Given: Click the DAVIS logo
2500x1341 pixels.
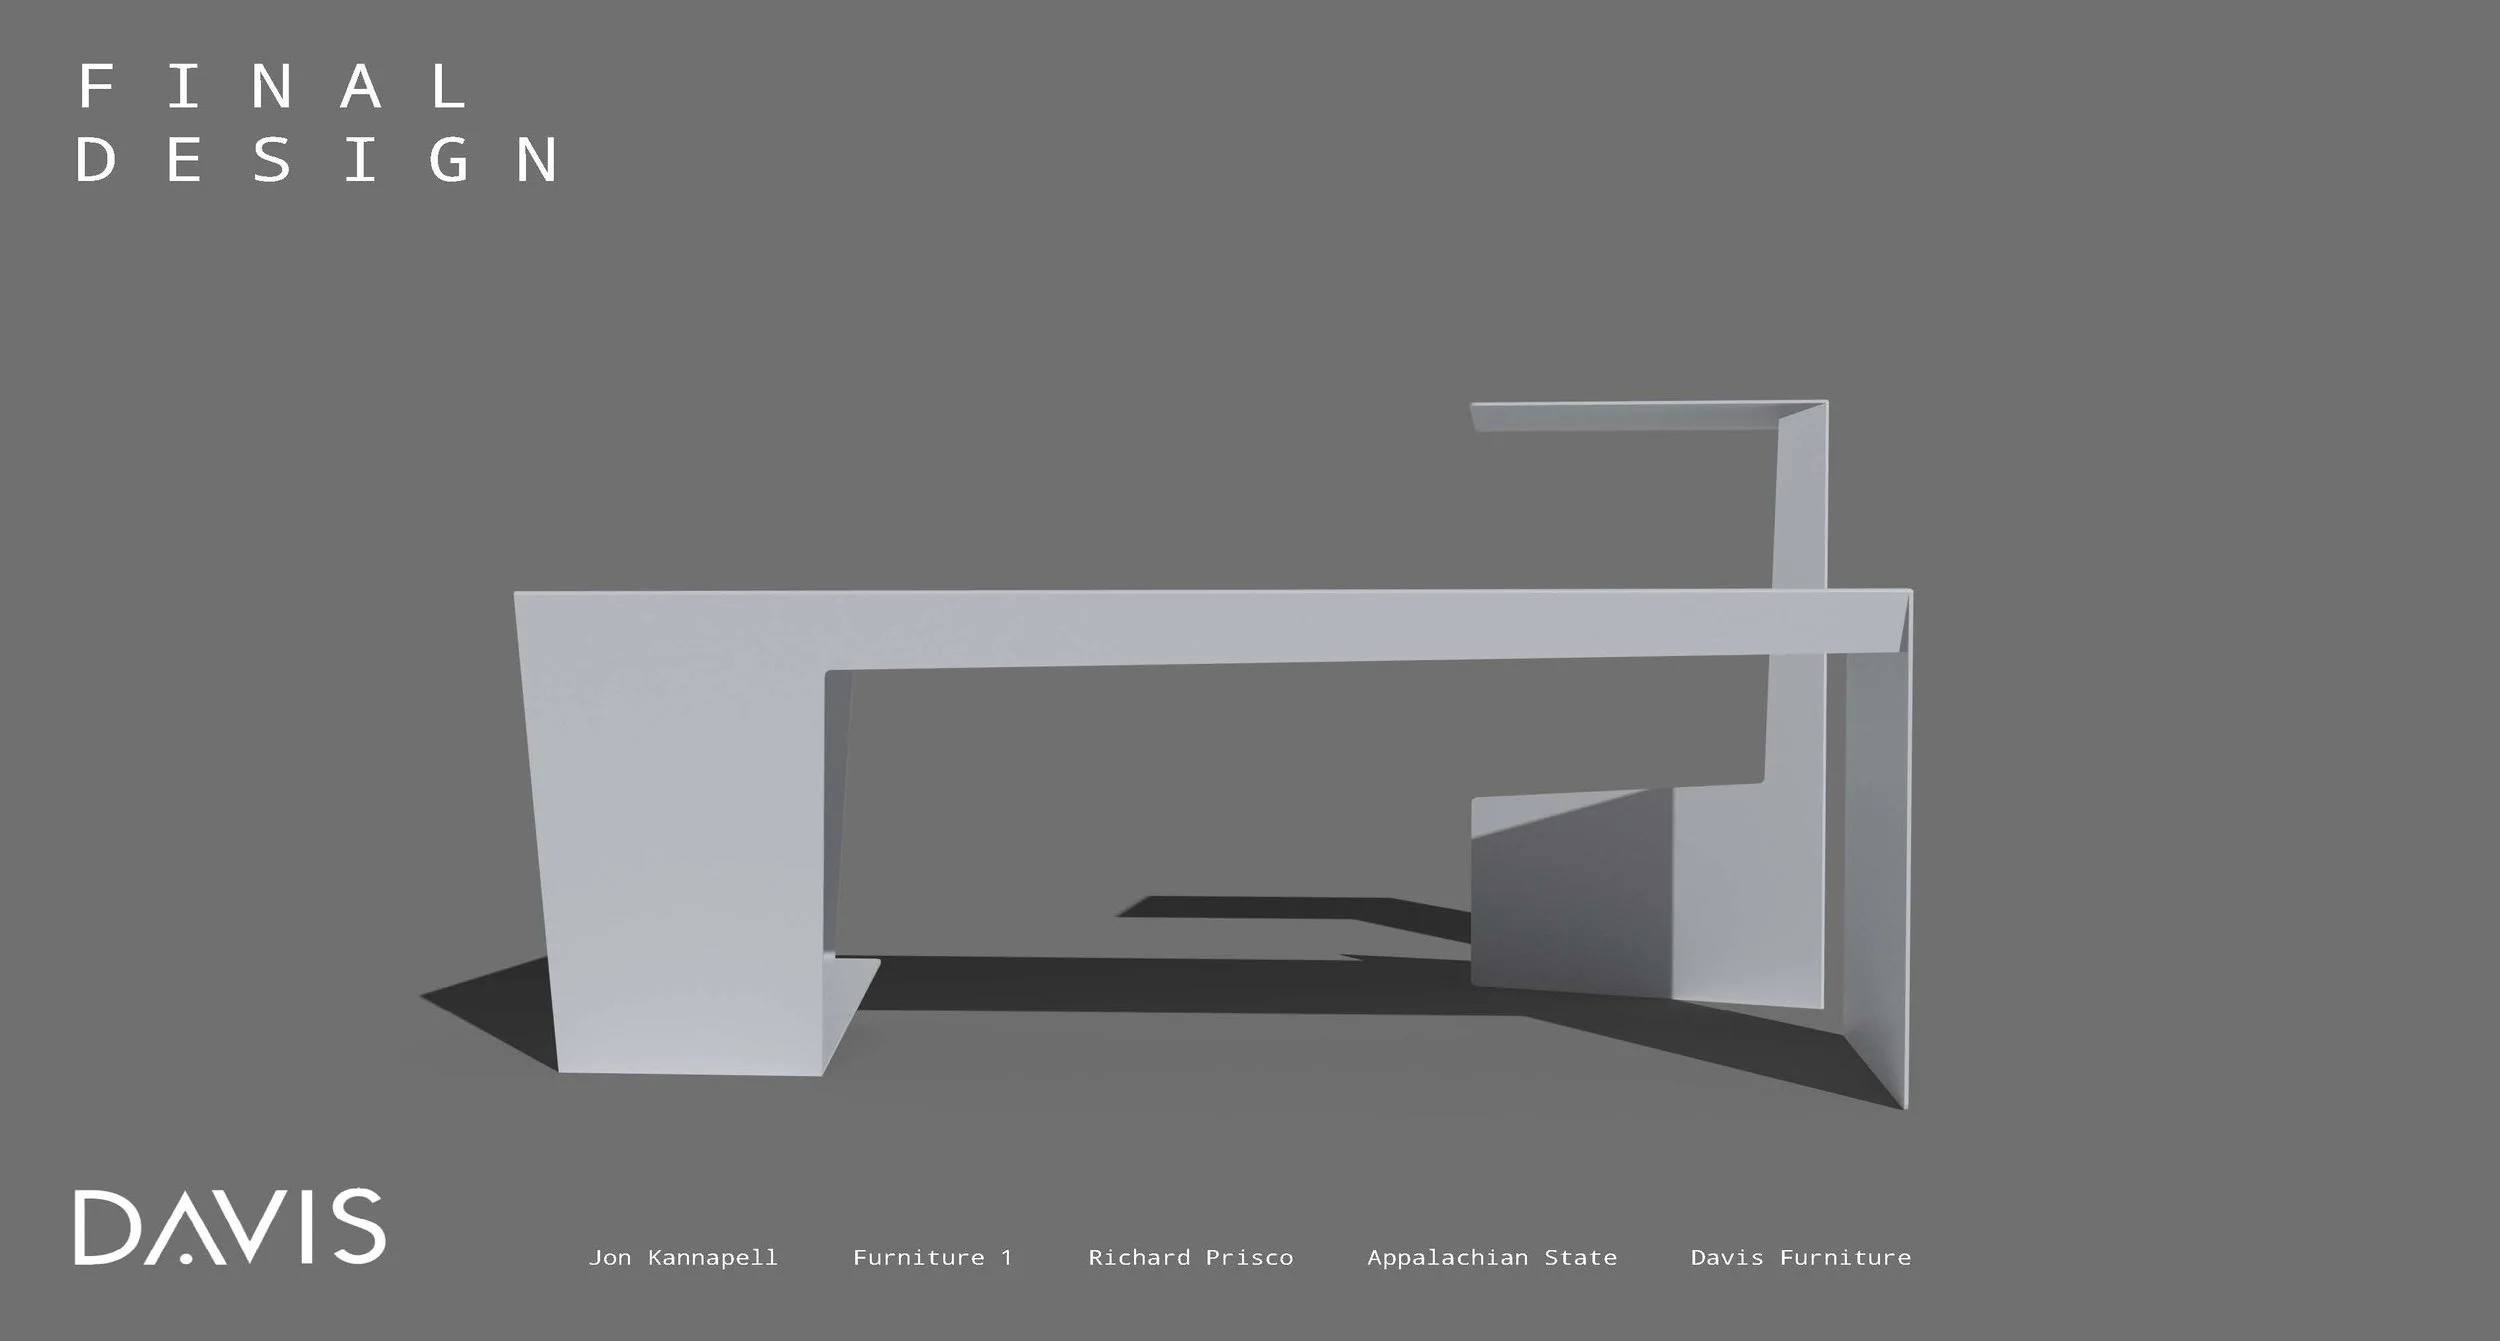Looking at the screenshot, I should click(x=229, y=1227).
